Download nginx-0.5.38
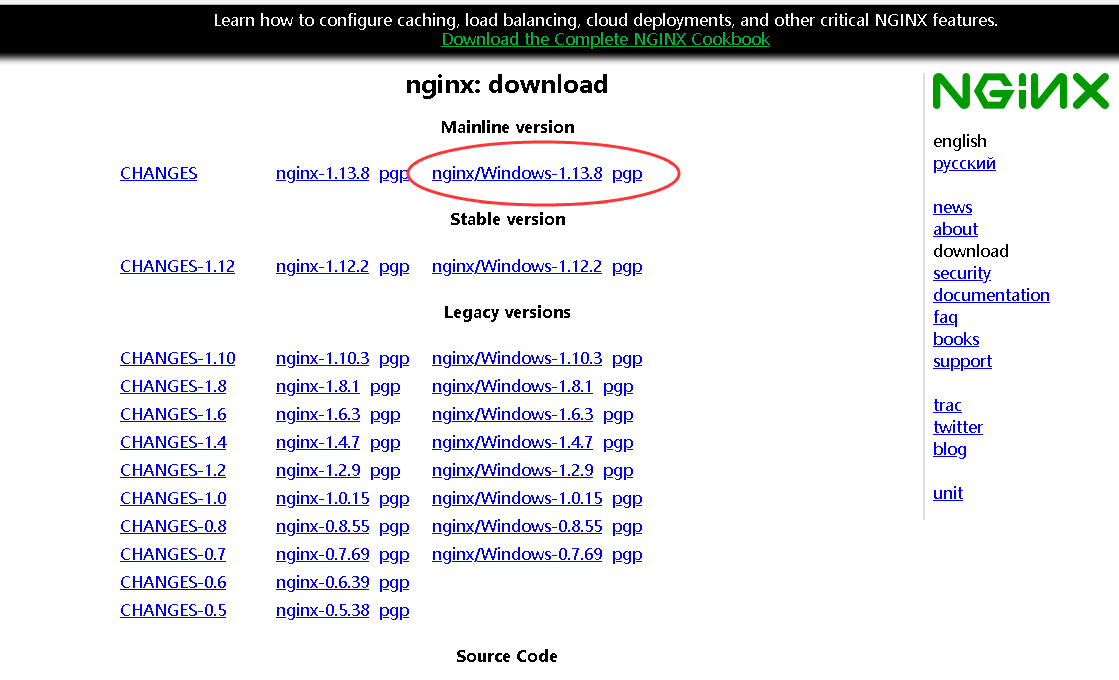The image size is (1119, 680). 323,610
